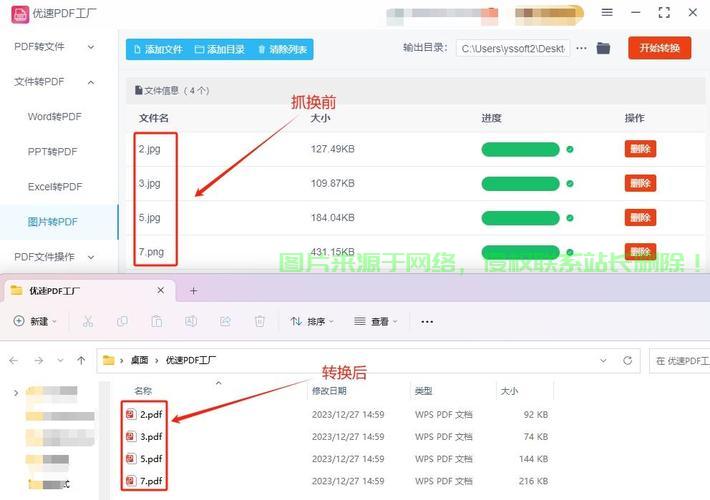Click the progress bar of 5.jpg
Screen dimensions: 710x500
(520, 218)
